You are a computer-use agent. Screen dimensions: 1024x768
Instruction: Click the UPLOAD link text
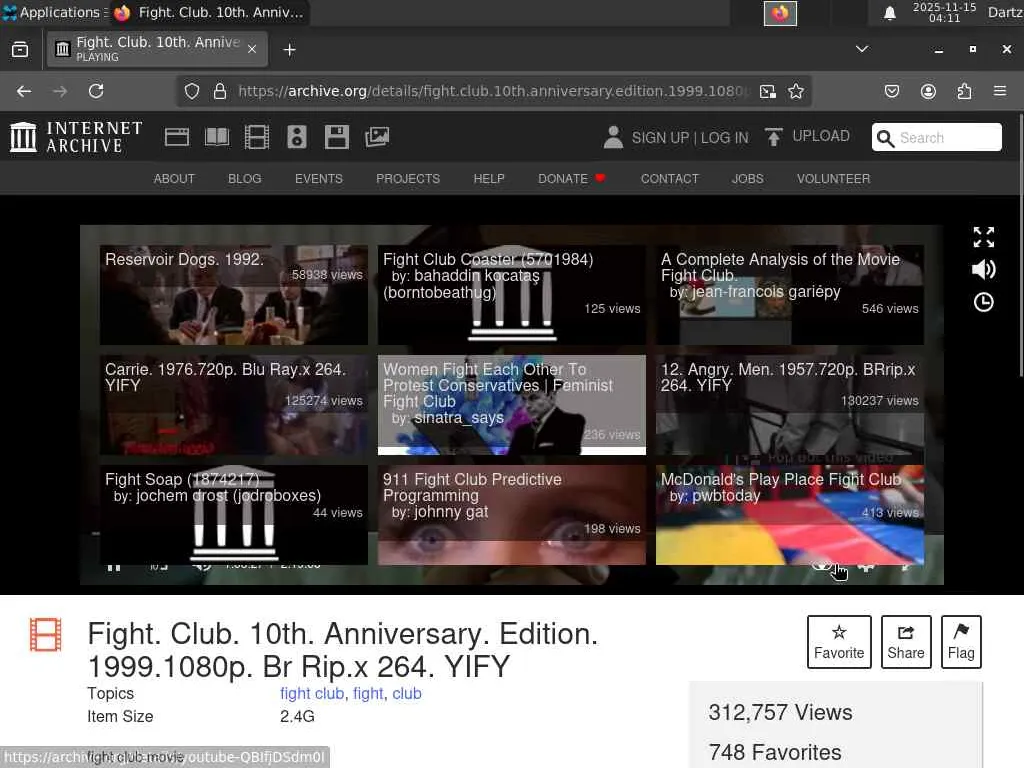coord(821,136)
